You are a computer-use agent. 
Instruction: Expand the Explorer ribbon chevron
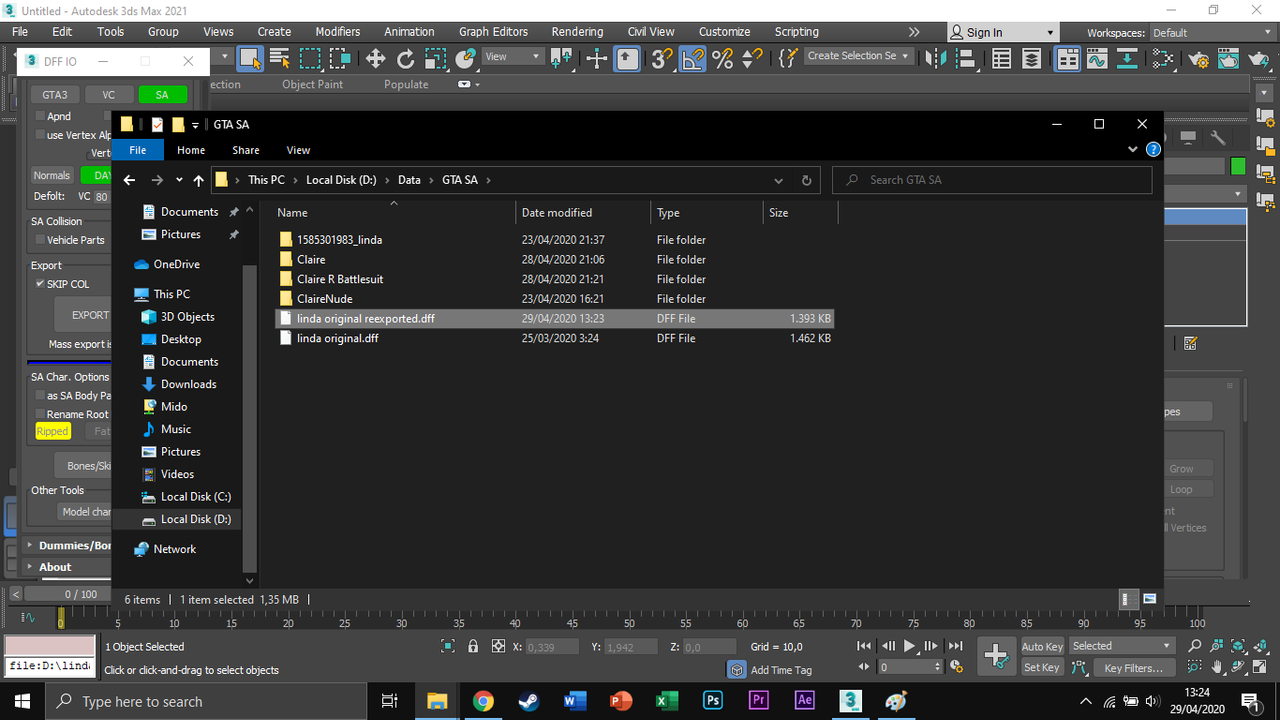(1132, 150)
